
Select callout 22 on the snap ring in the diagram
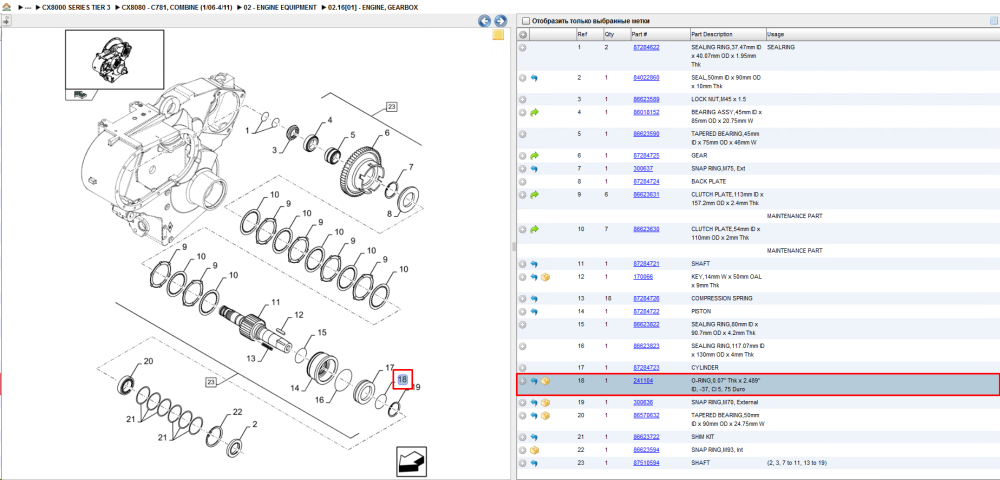pyautogui.click(x=237, y=412)
